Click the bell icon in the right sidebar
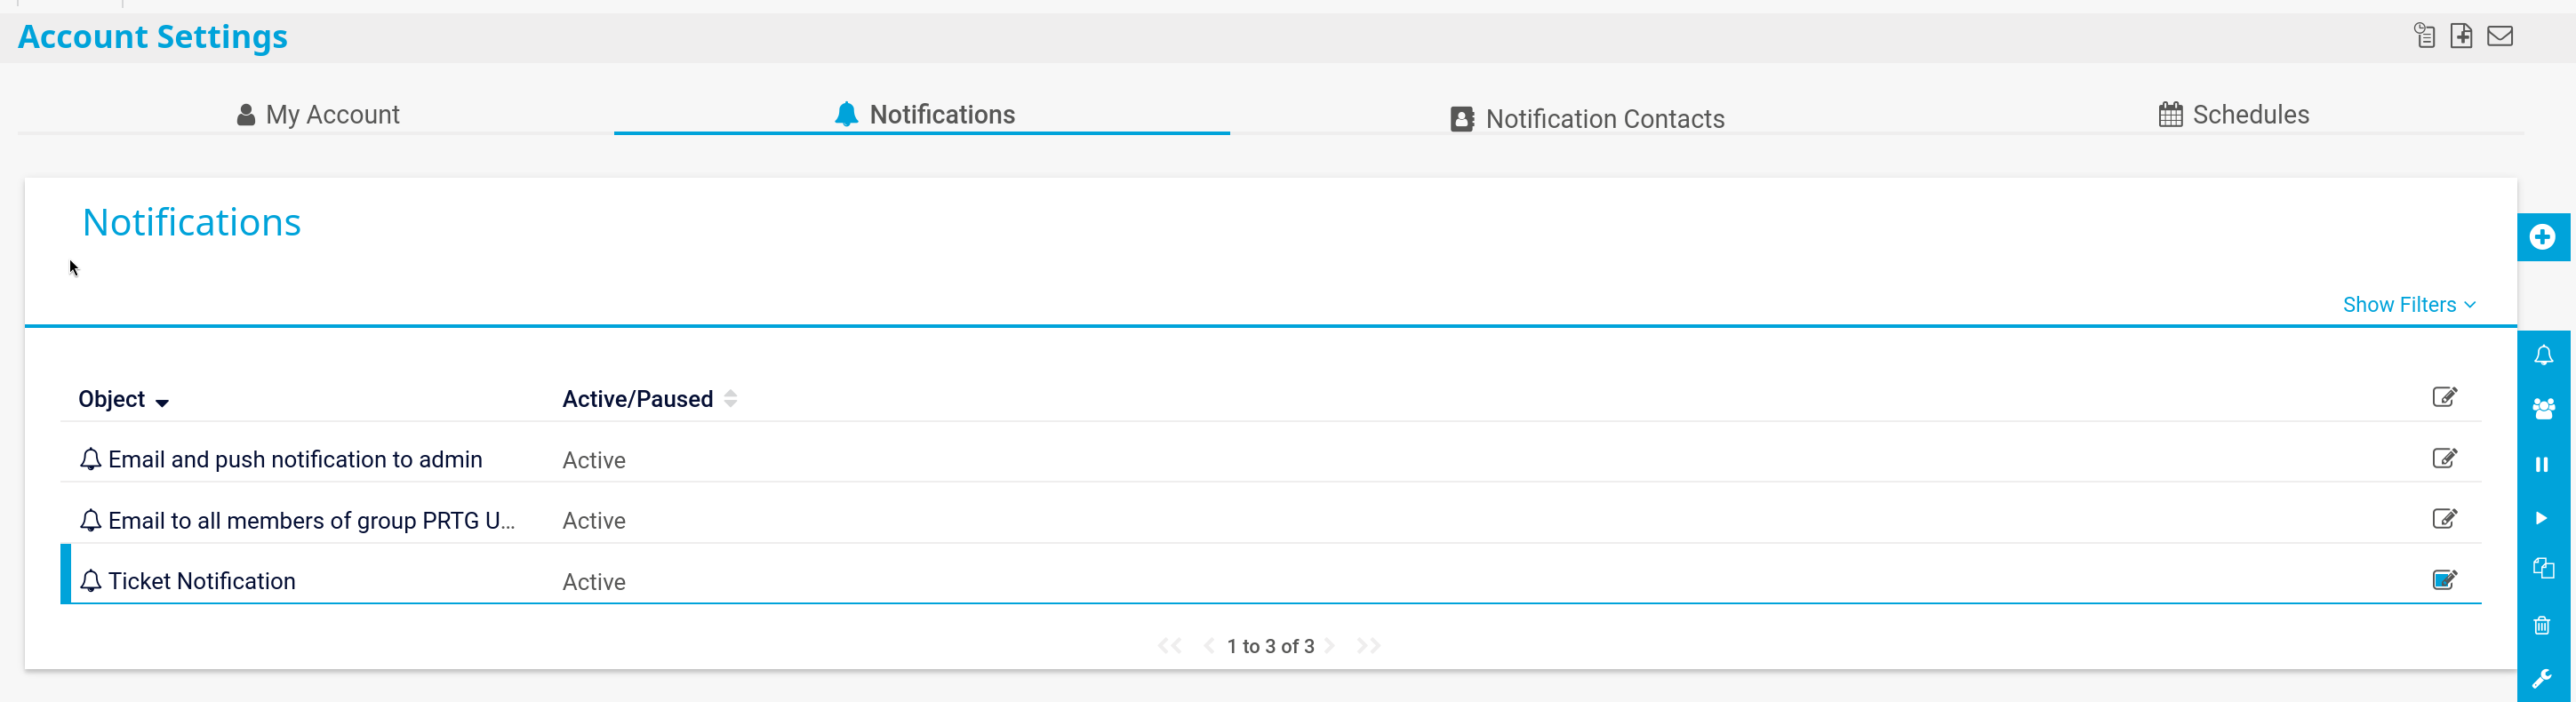The image size is (2576, 702). coord(2543,356)
